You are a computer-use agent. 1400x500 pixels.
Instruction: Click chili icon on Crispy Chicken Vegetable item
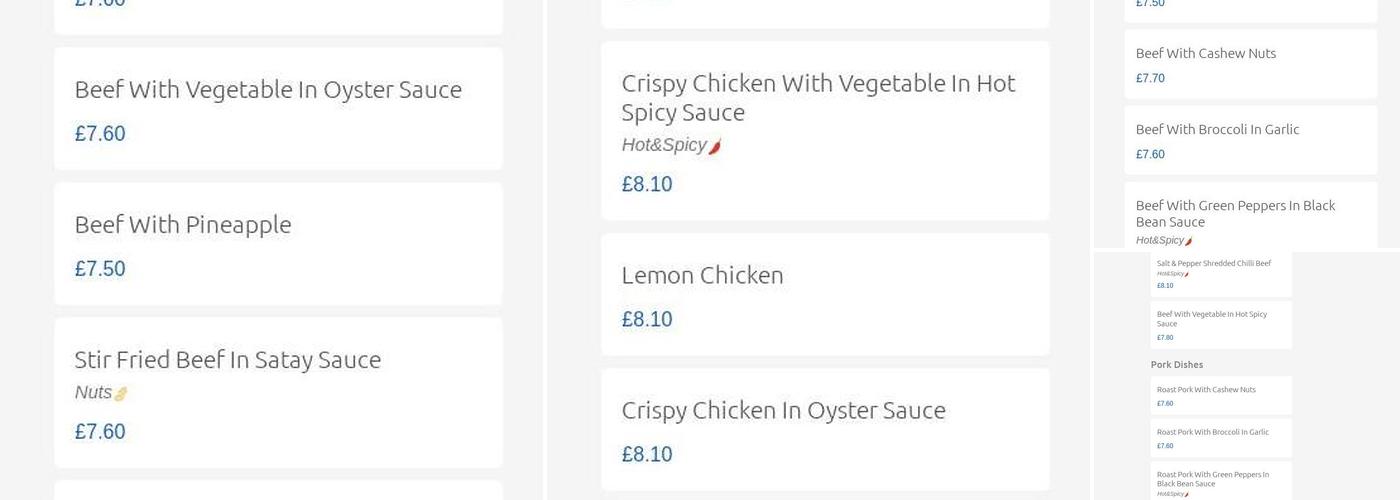click(715, 146)
